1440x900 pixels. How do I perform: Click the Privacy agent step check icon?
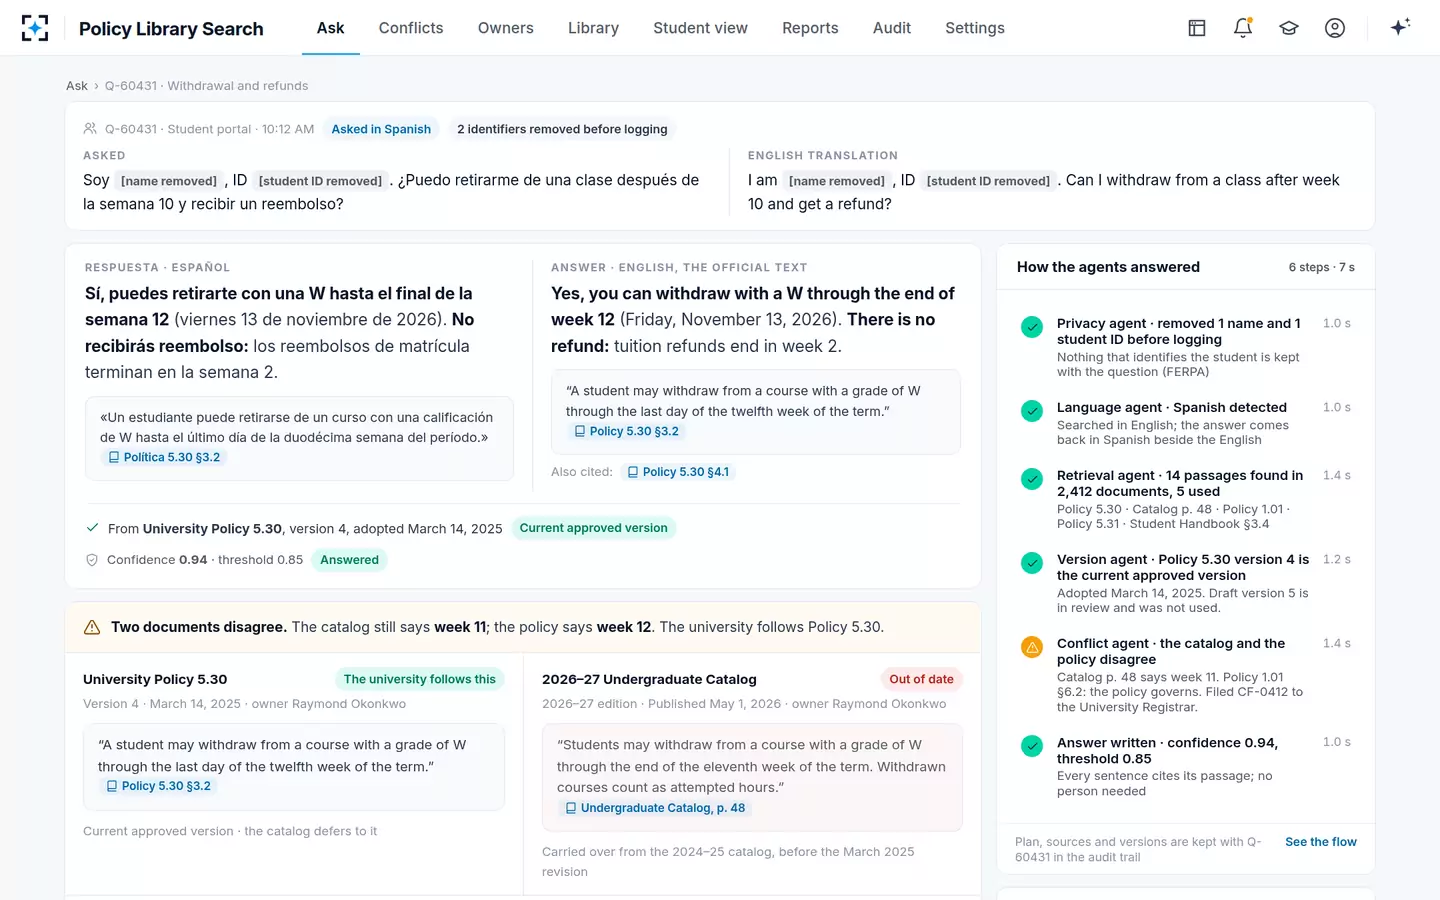click(x=1032, y=327)
